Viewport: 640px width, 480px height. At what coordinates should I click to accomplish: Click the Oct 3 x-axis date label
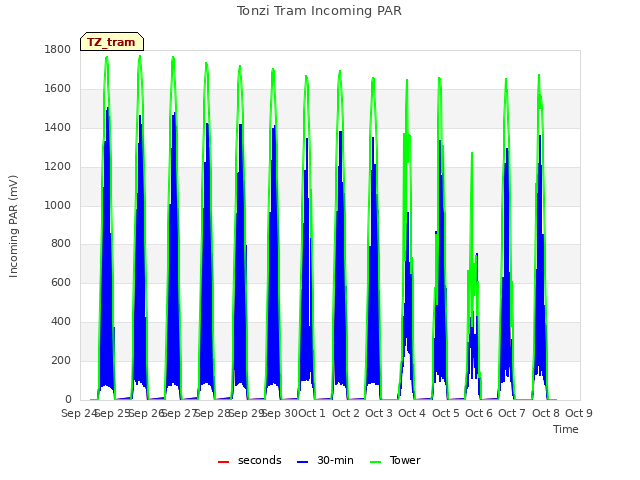pos(379,413)
